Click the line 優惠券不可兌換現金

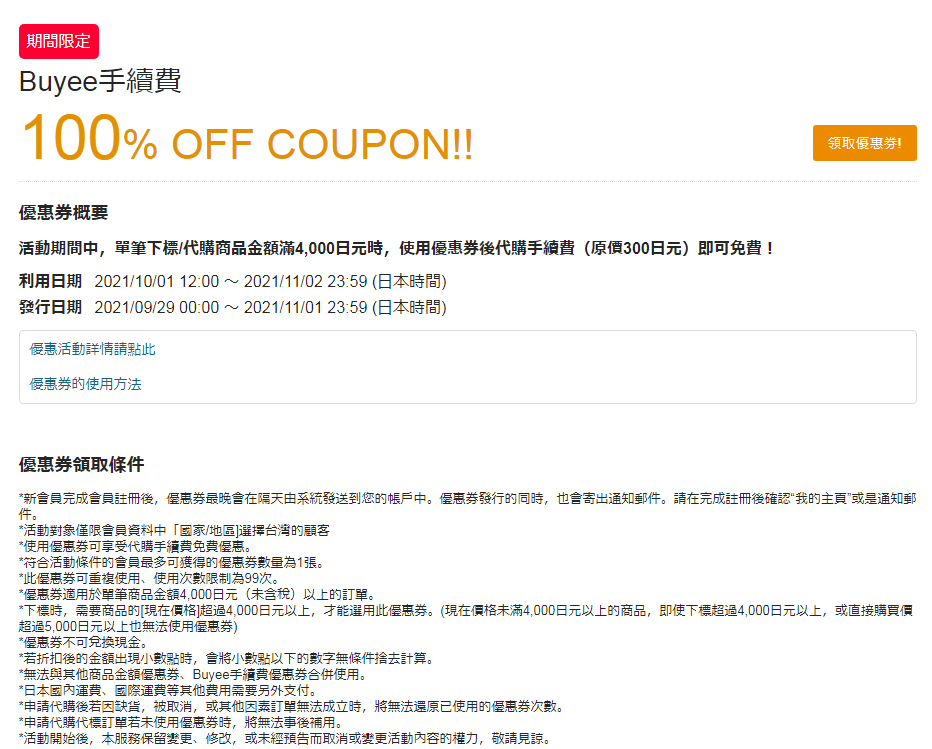tap(83, 643)
